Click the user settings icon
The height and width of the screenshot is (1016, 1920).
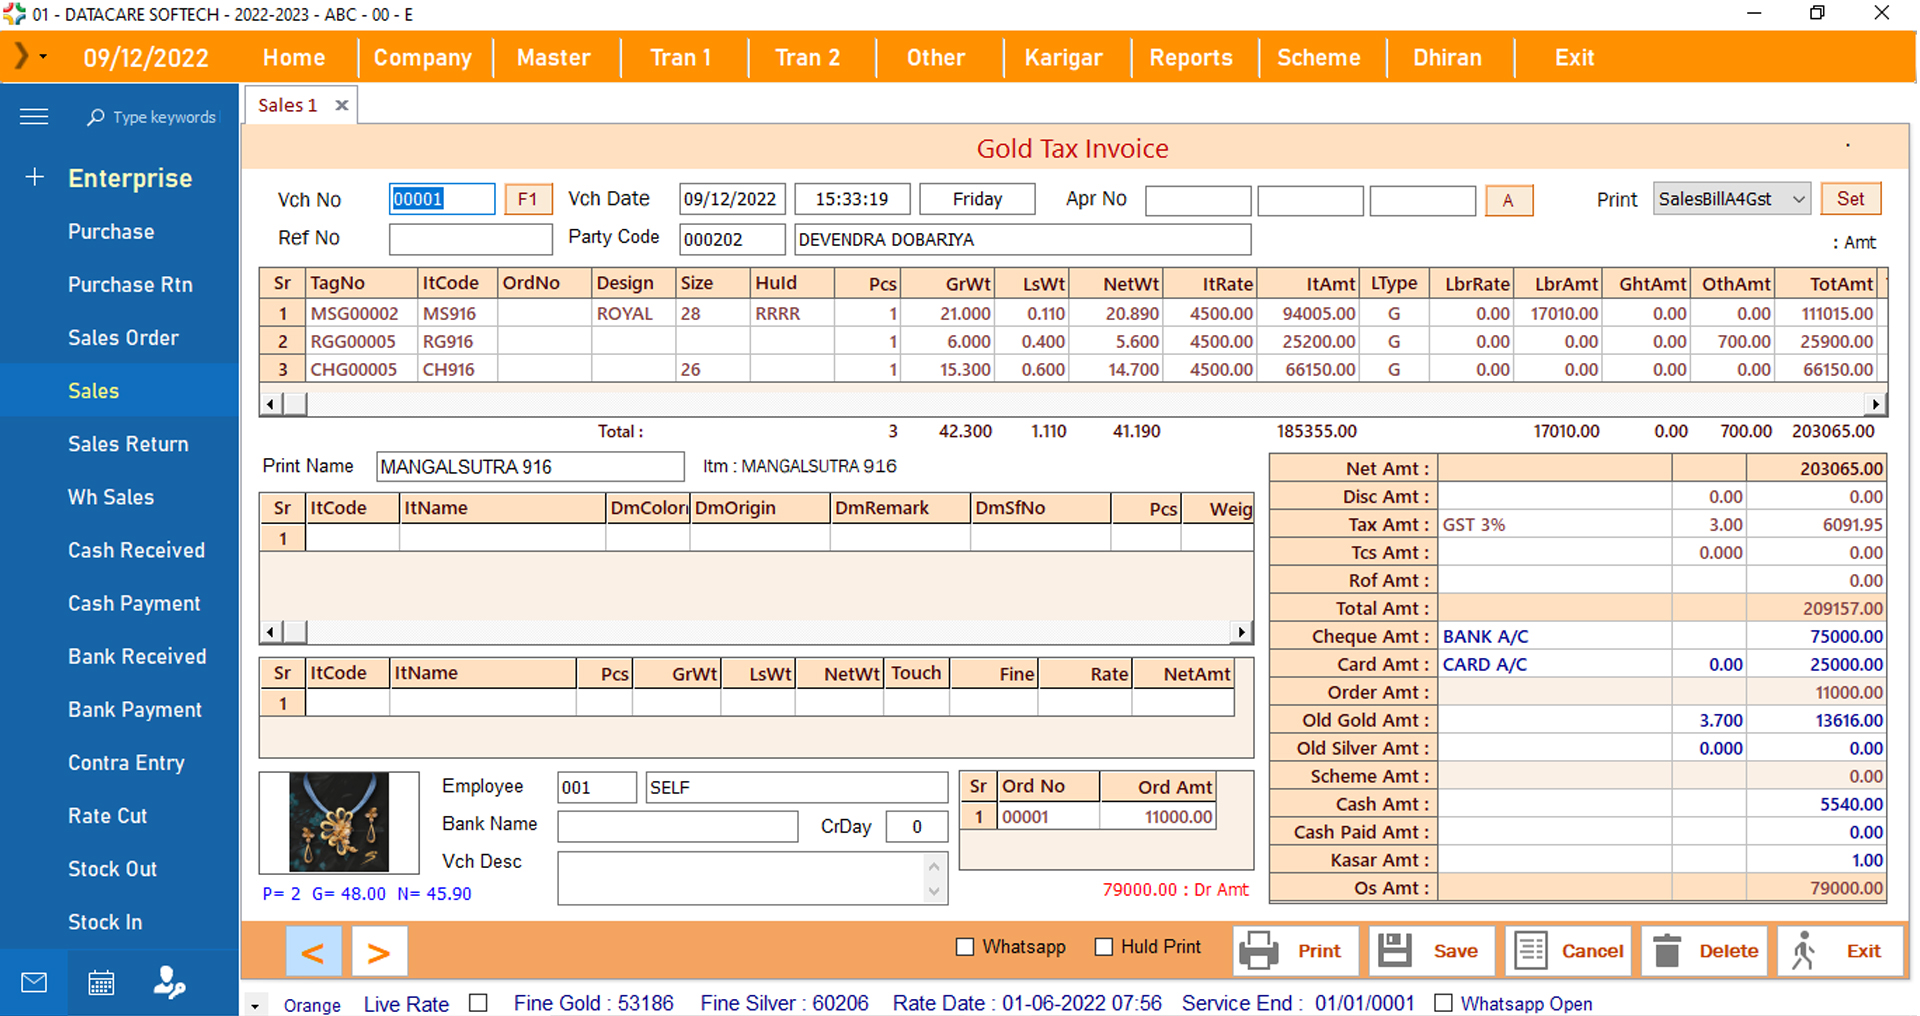point(169,983)
